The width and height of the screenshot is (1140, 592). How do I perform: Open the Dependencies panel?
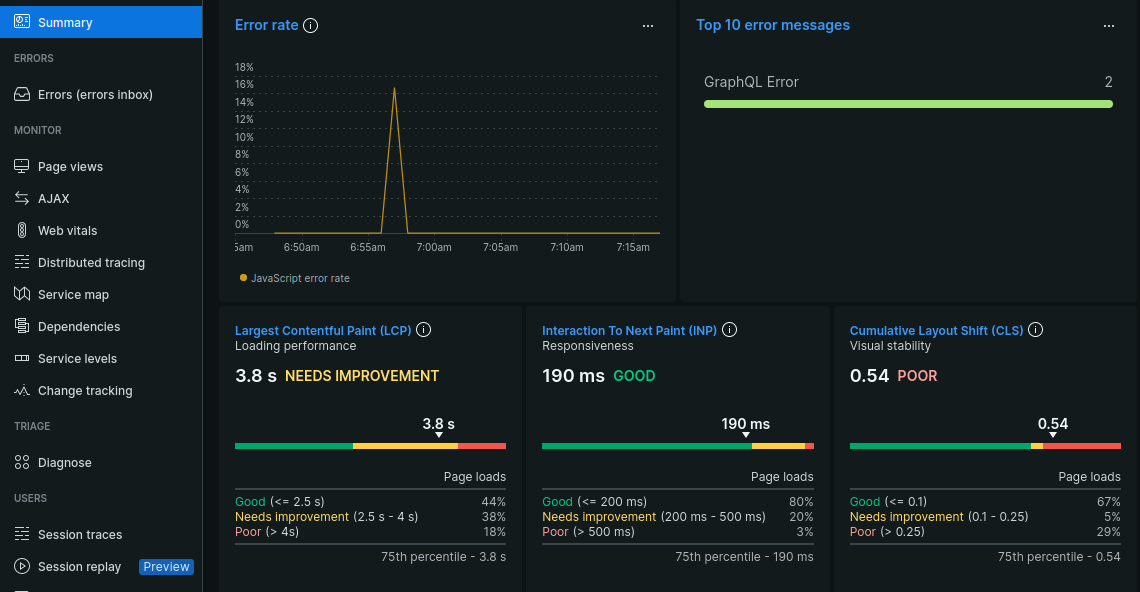point(80,326)
